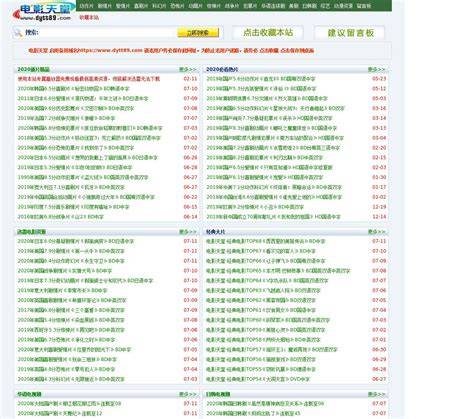Open 更多>> for the 2020必看热片 section
This screenshot has height=419, width=474.
tap(376, 69)
